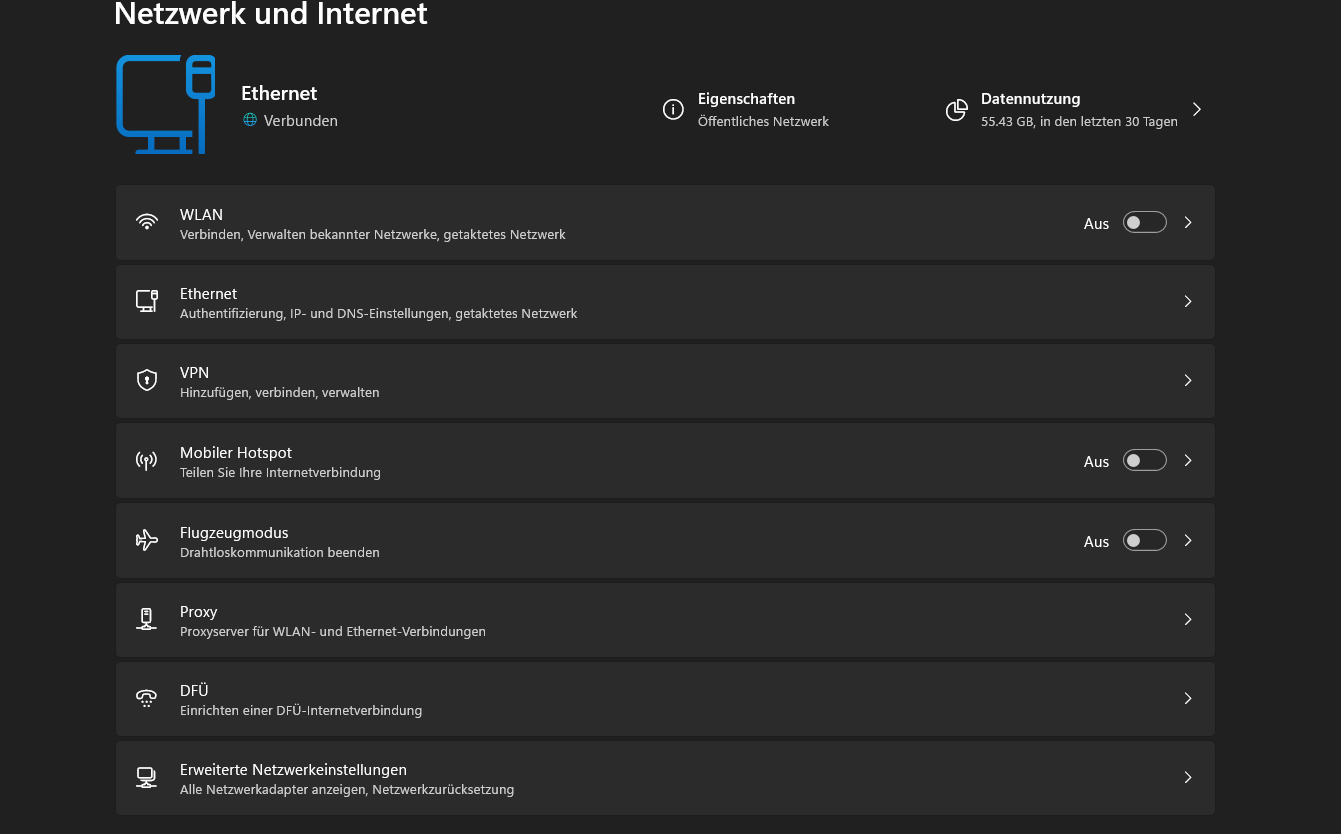Click the Netzwerk und Internet heading

271,15
